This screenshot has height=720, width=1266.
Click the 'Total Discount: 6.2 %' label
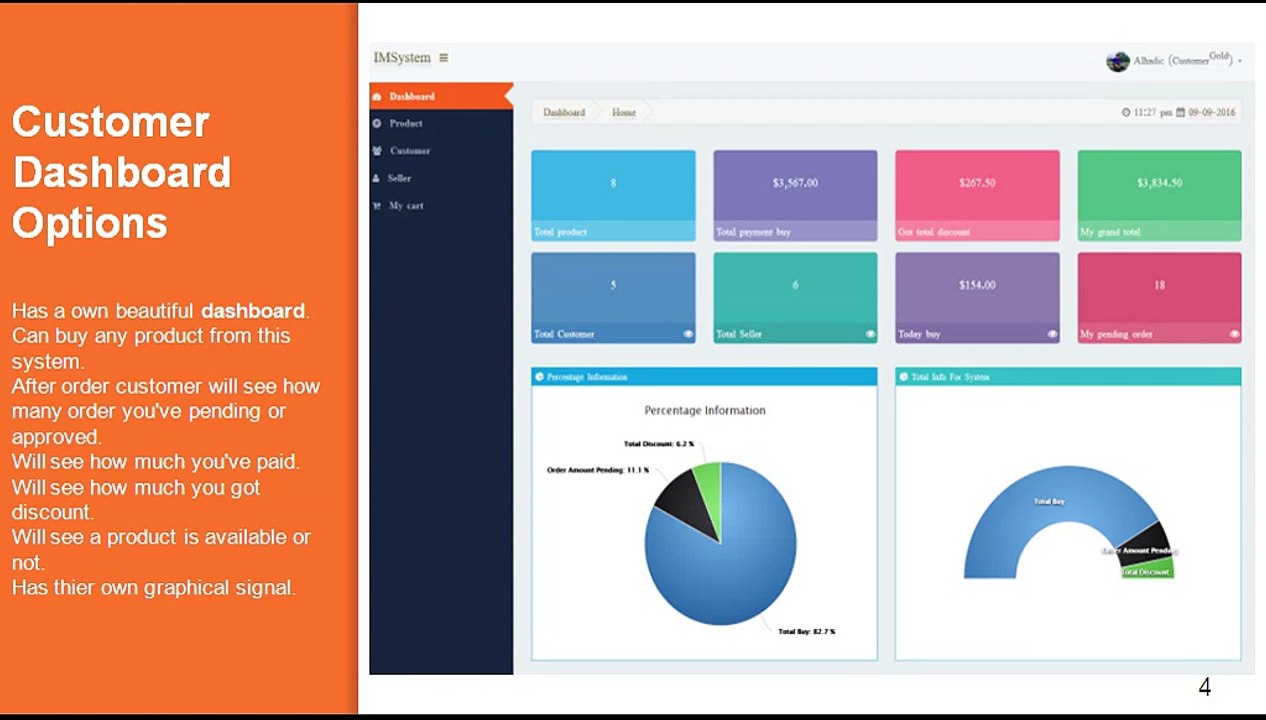658,444
